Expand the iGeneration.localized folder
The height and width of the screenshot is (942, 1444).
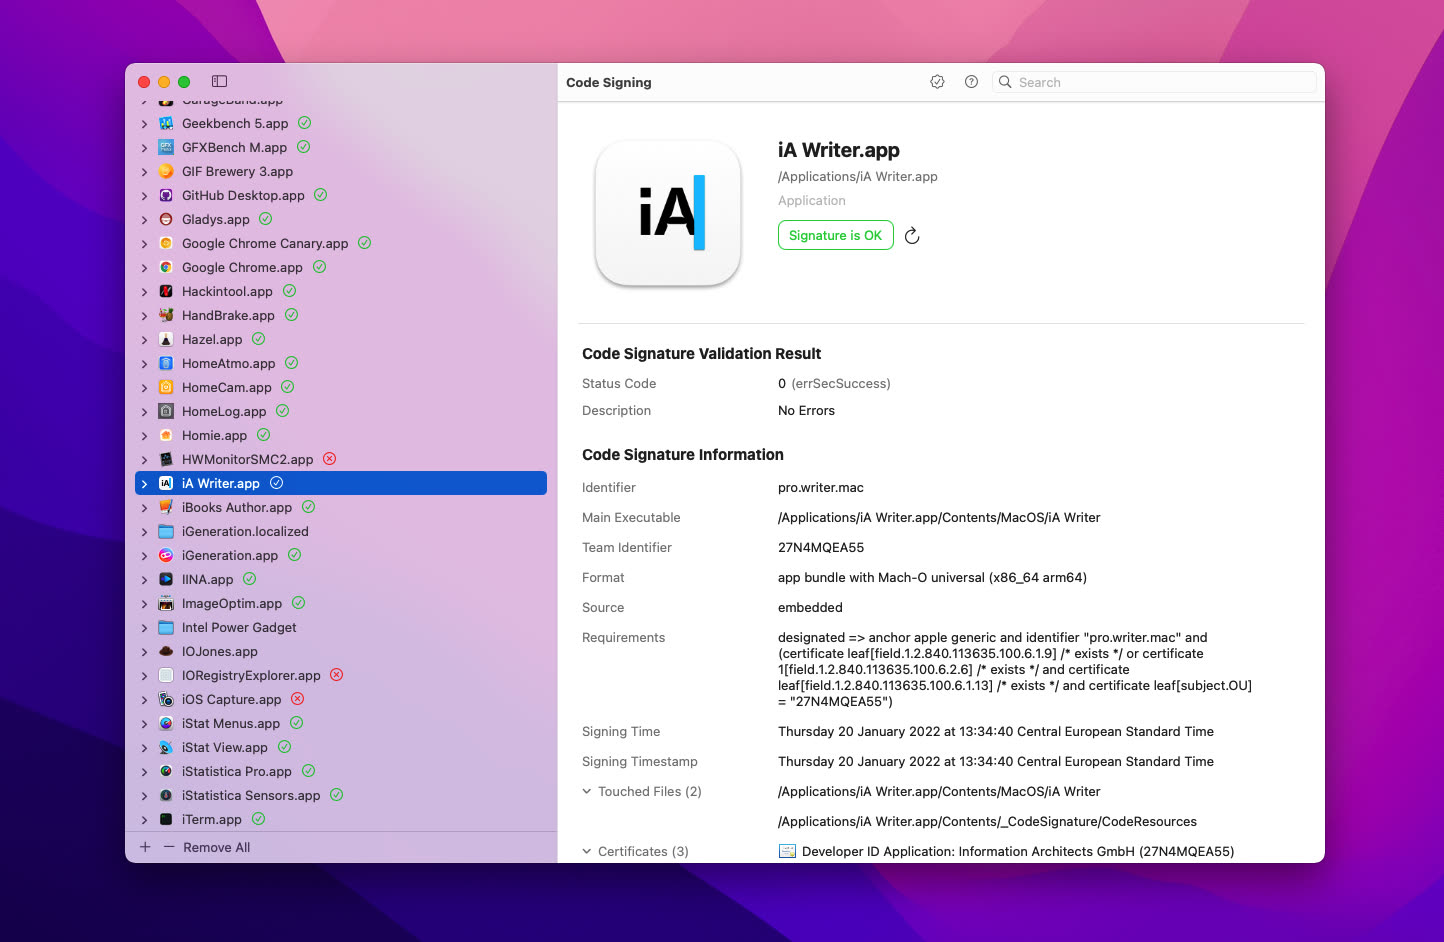[x=144, y=532]
